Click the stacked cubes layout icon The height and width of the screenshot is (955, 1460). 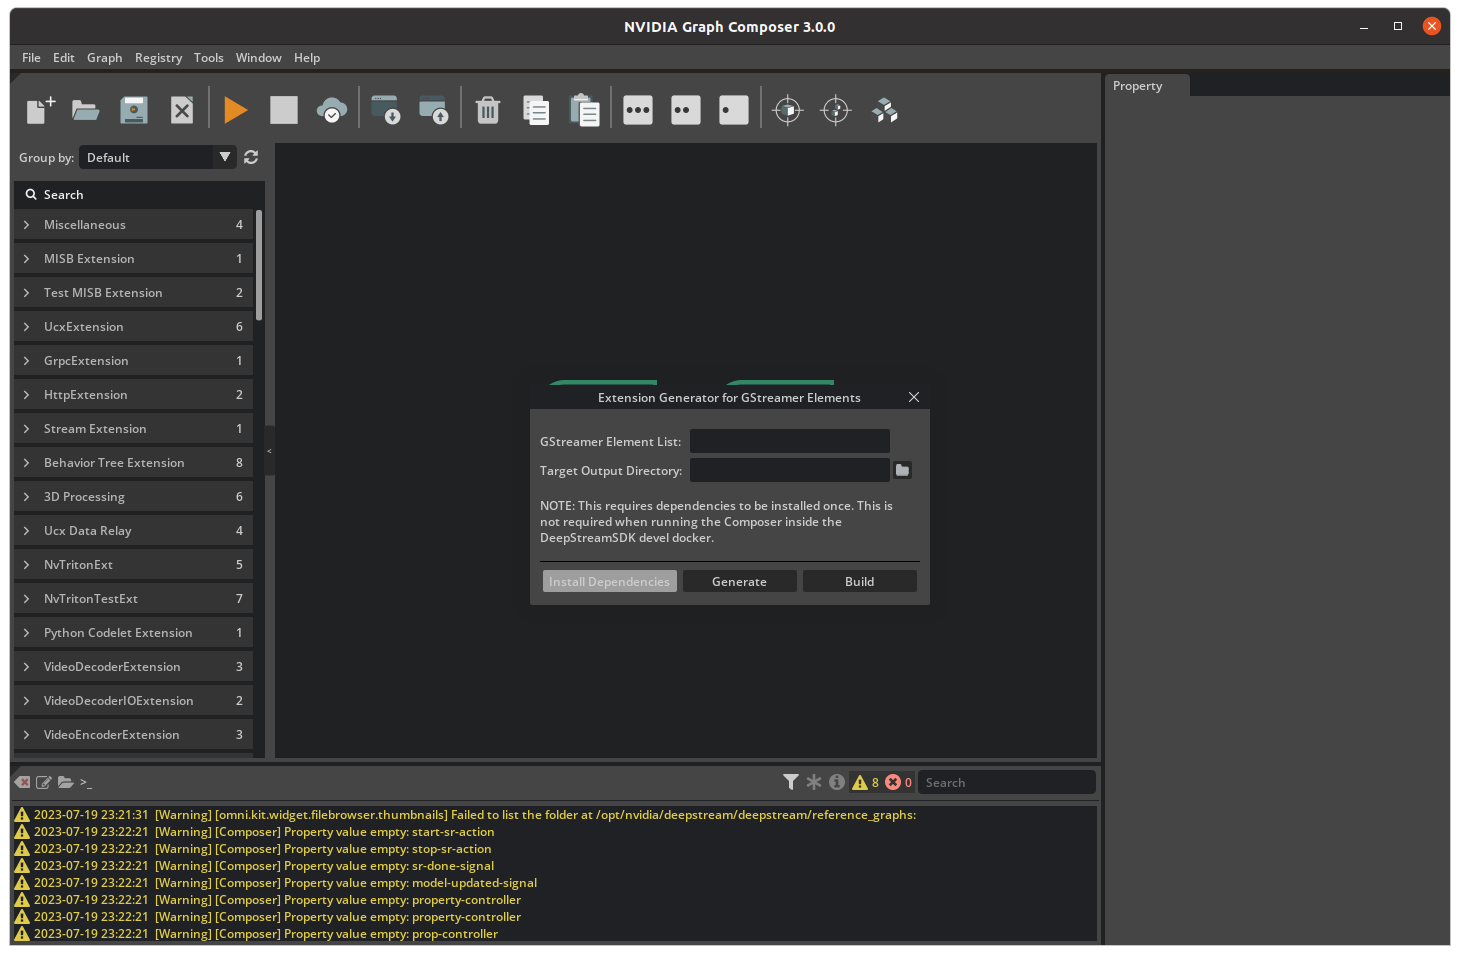885,110
